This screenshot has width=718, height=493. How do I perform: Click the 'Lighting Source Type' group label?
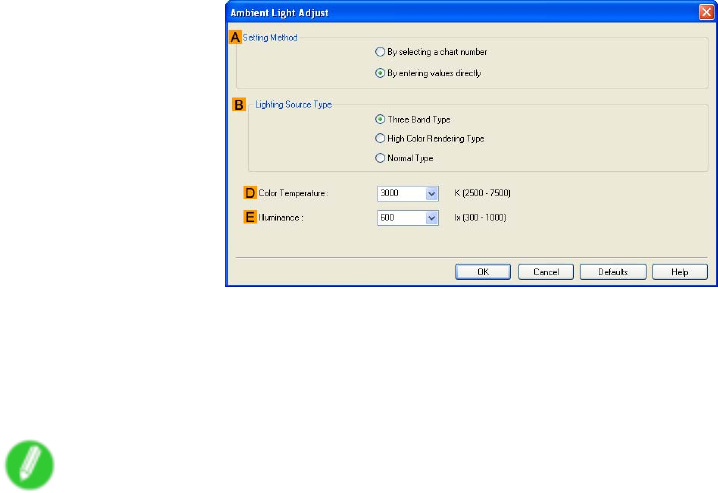tap(294, 104)
